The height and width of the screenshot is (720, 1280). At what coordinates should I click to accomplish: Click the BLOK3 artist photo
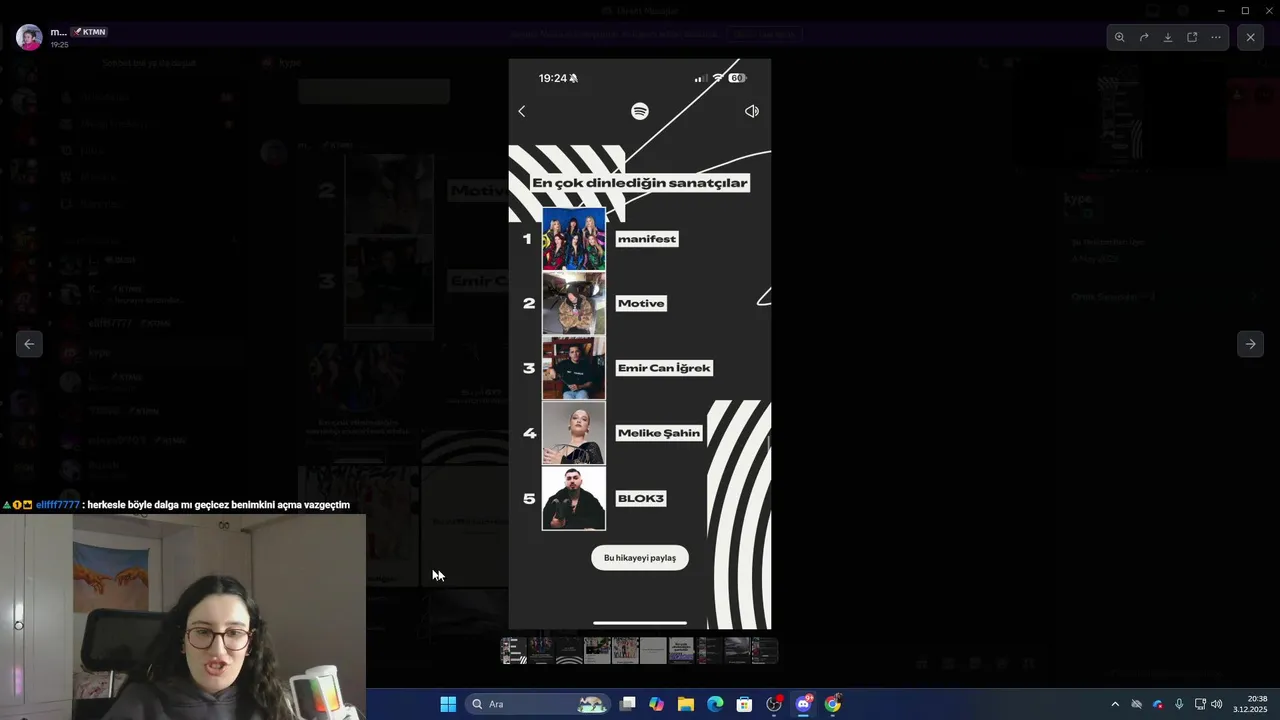tap(574, 498)
